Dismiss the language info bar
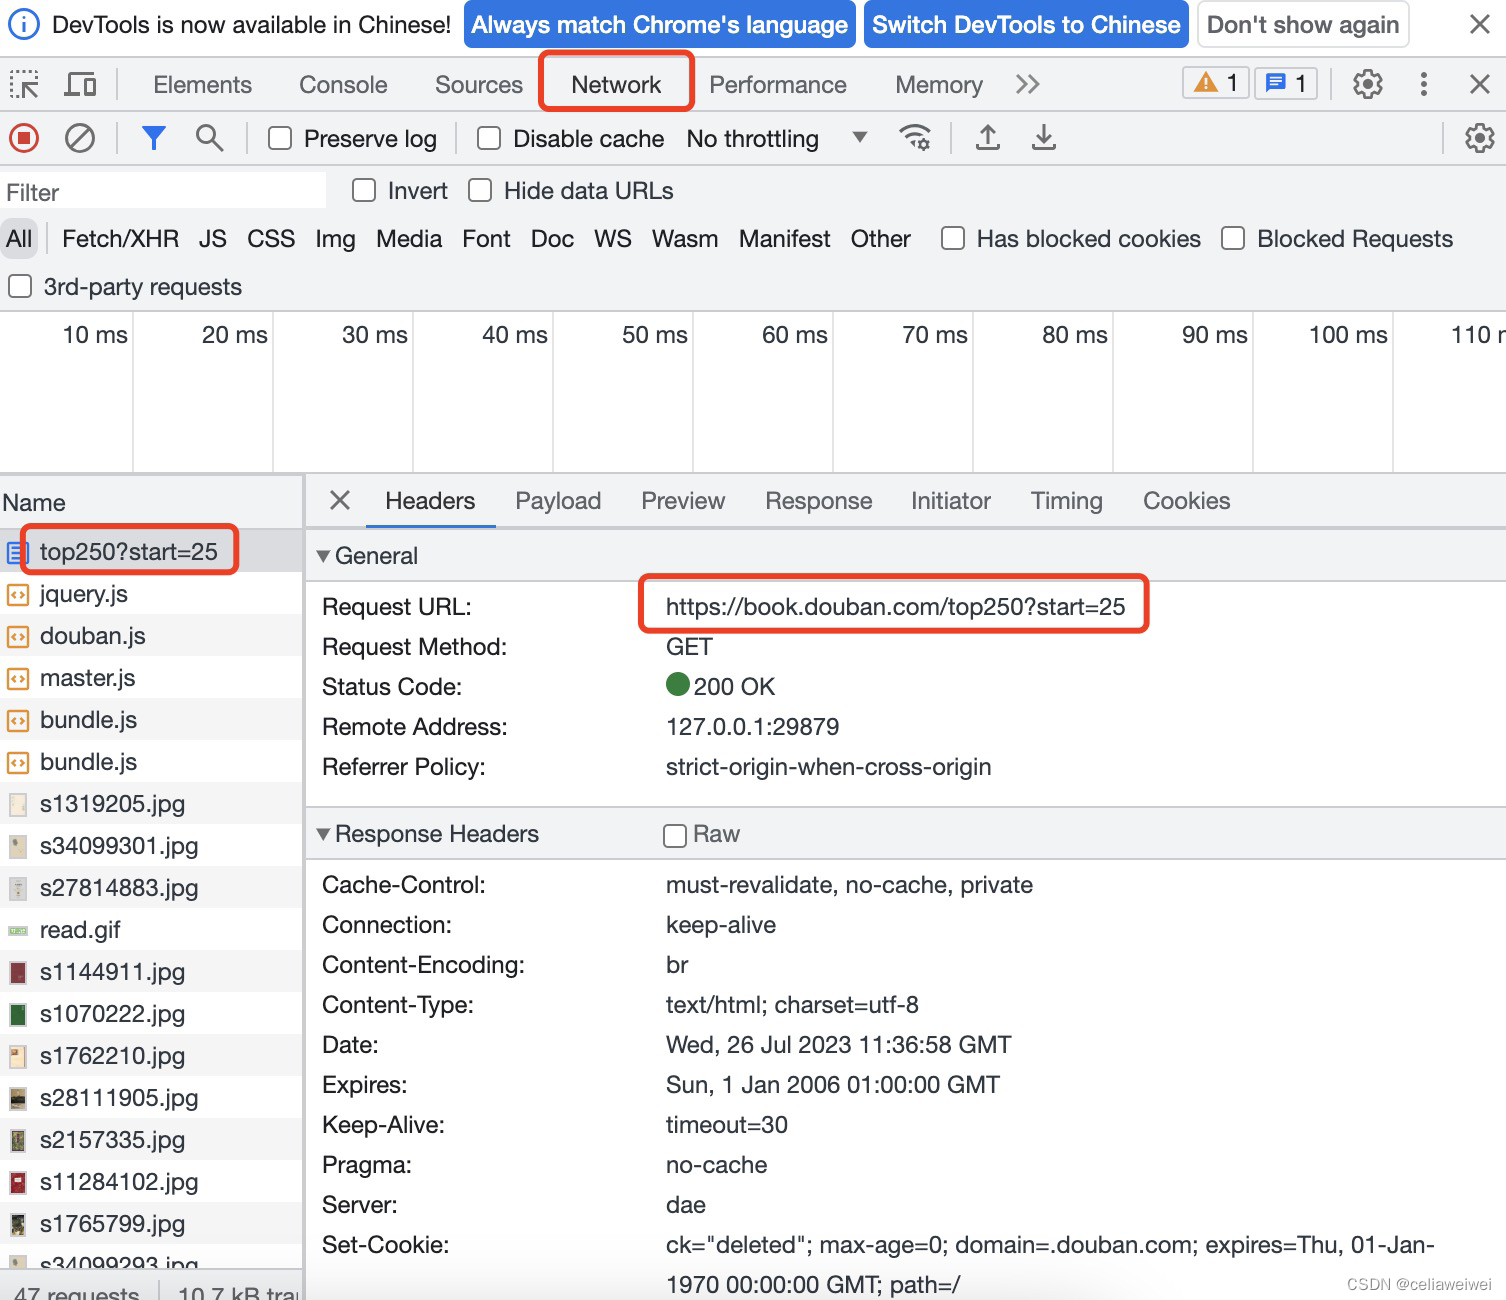Screen dimensions: 1506x1300 click(1480, 25)
